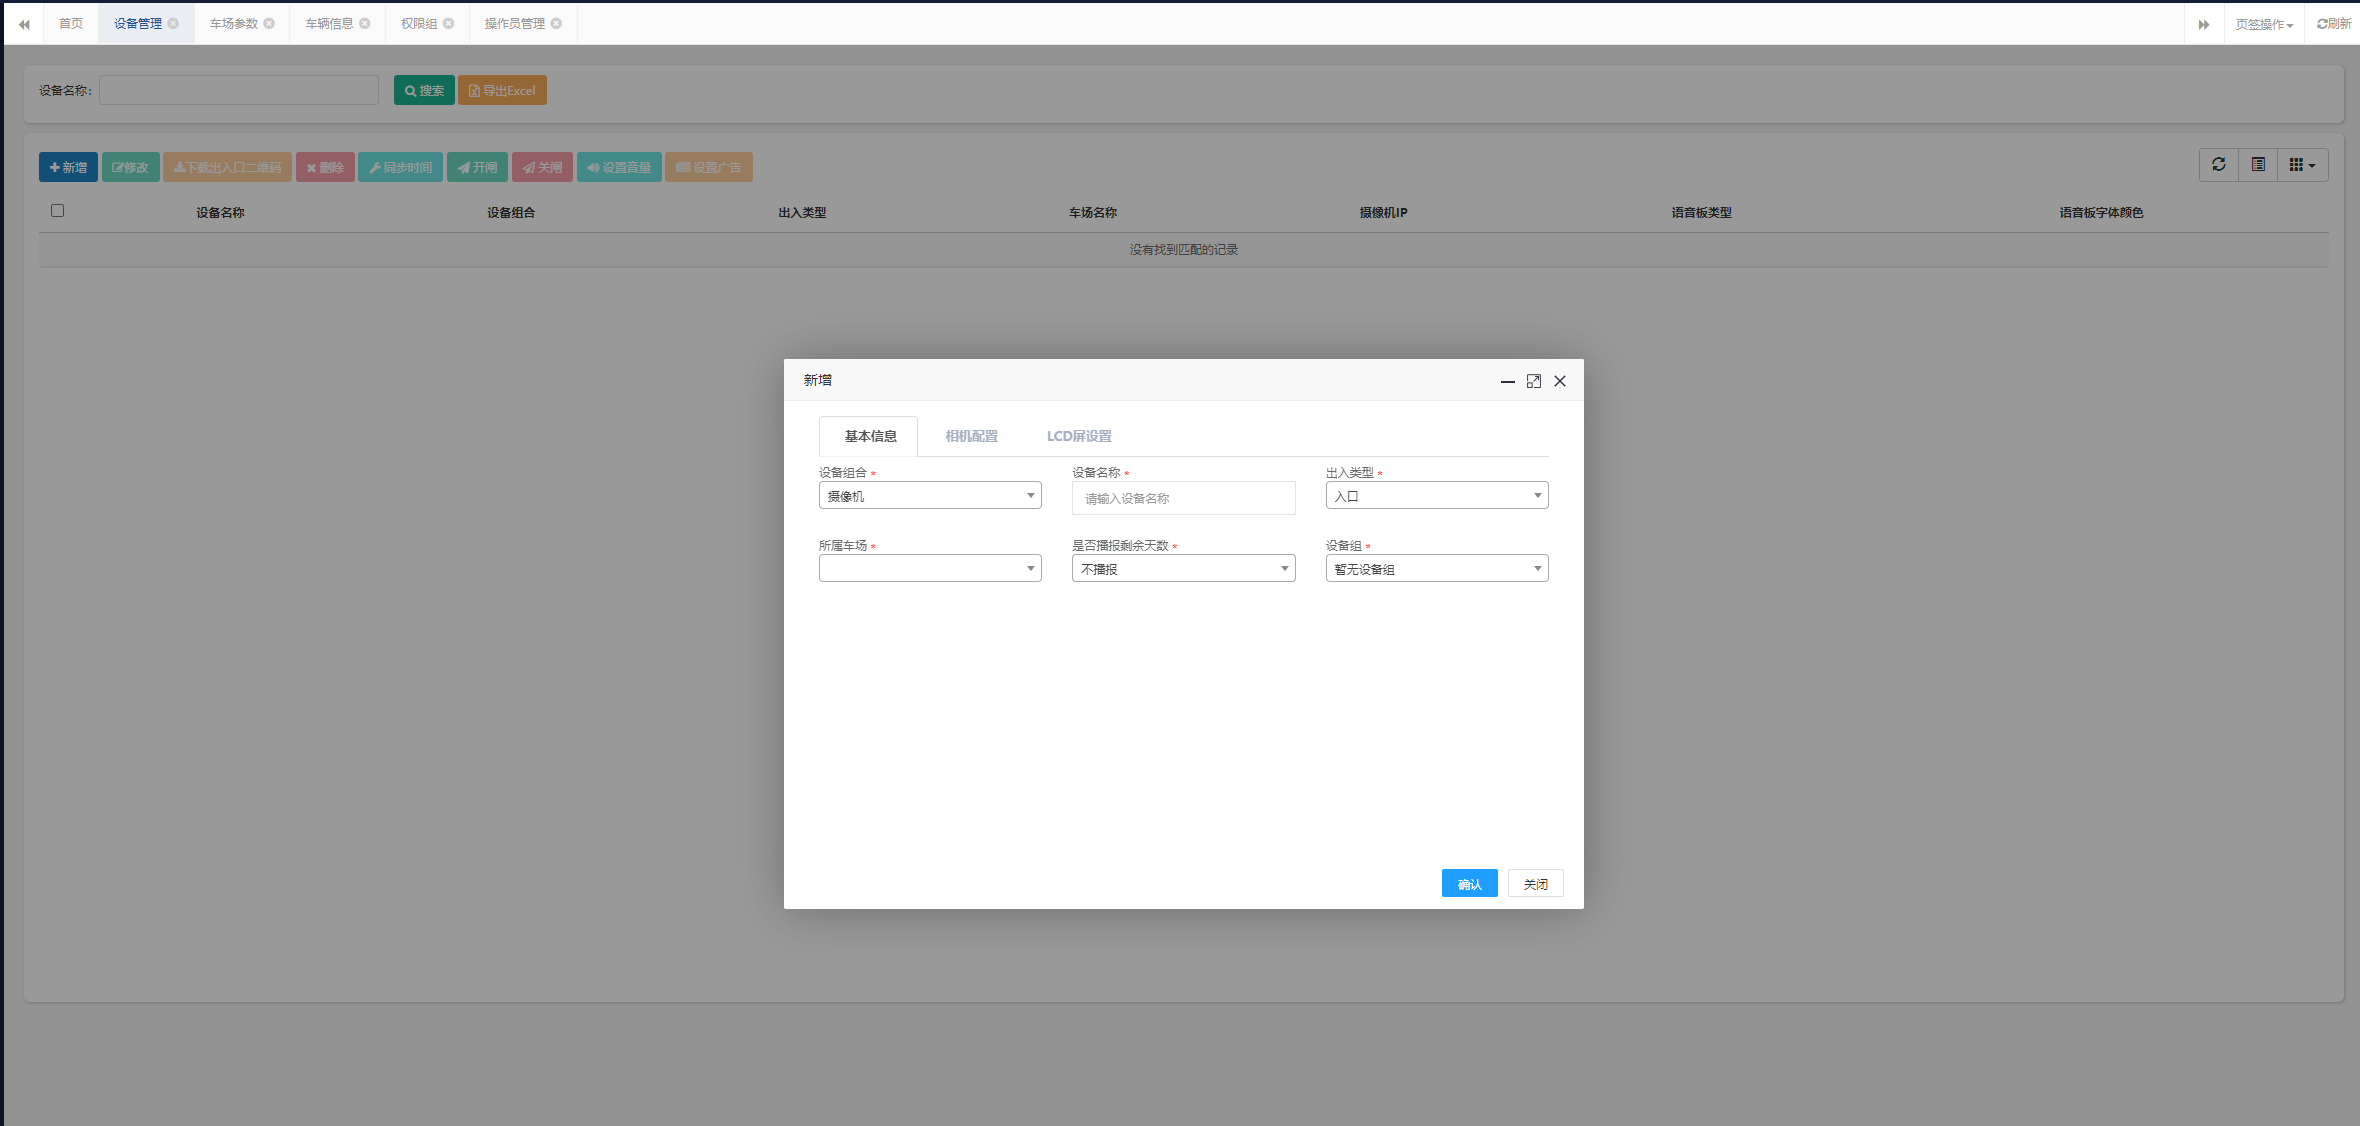The width and height of the screenshot is (2360, 1126).
Task: Open the empty 所属车场 dropdown
Action: pyautogui.click(x=930, y=568)
